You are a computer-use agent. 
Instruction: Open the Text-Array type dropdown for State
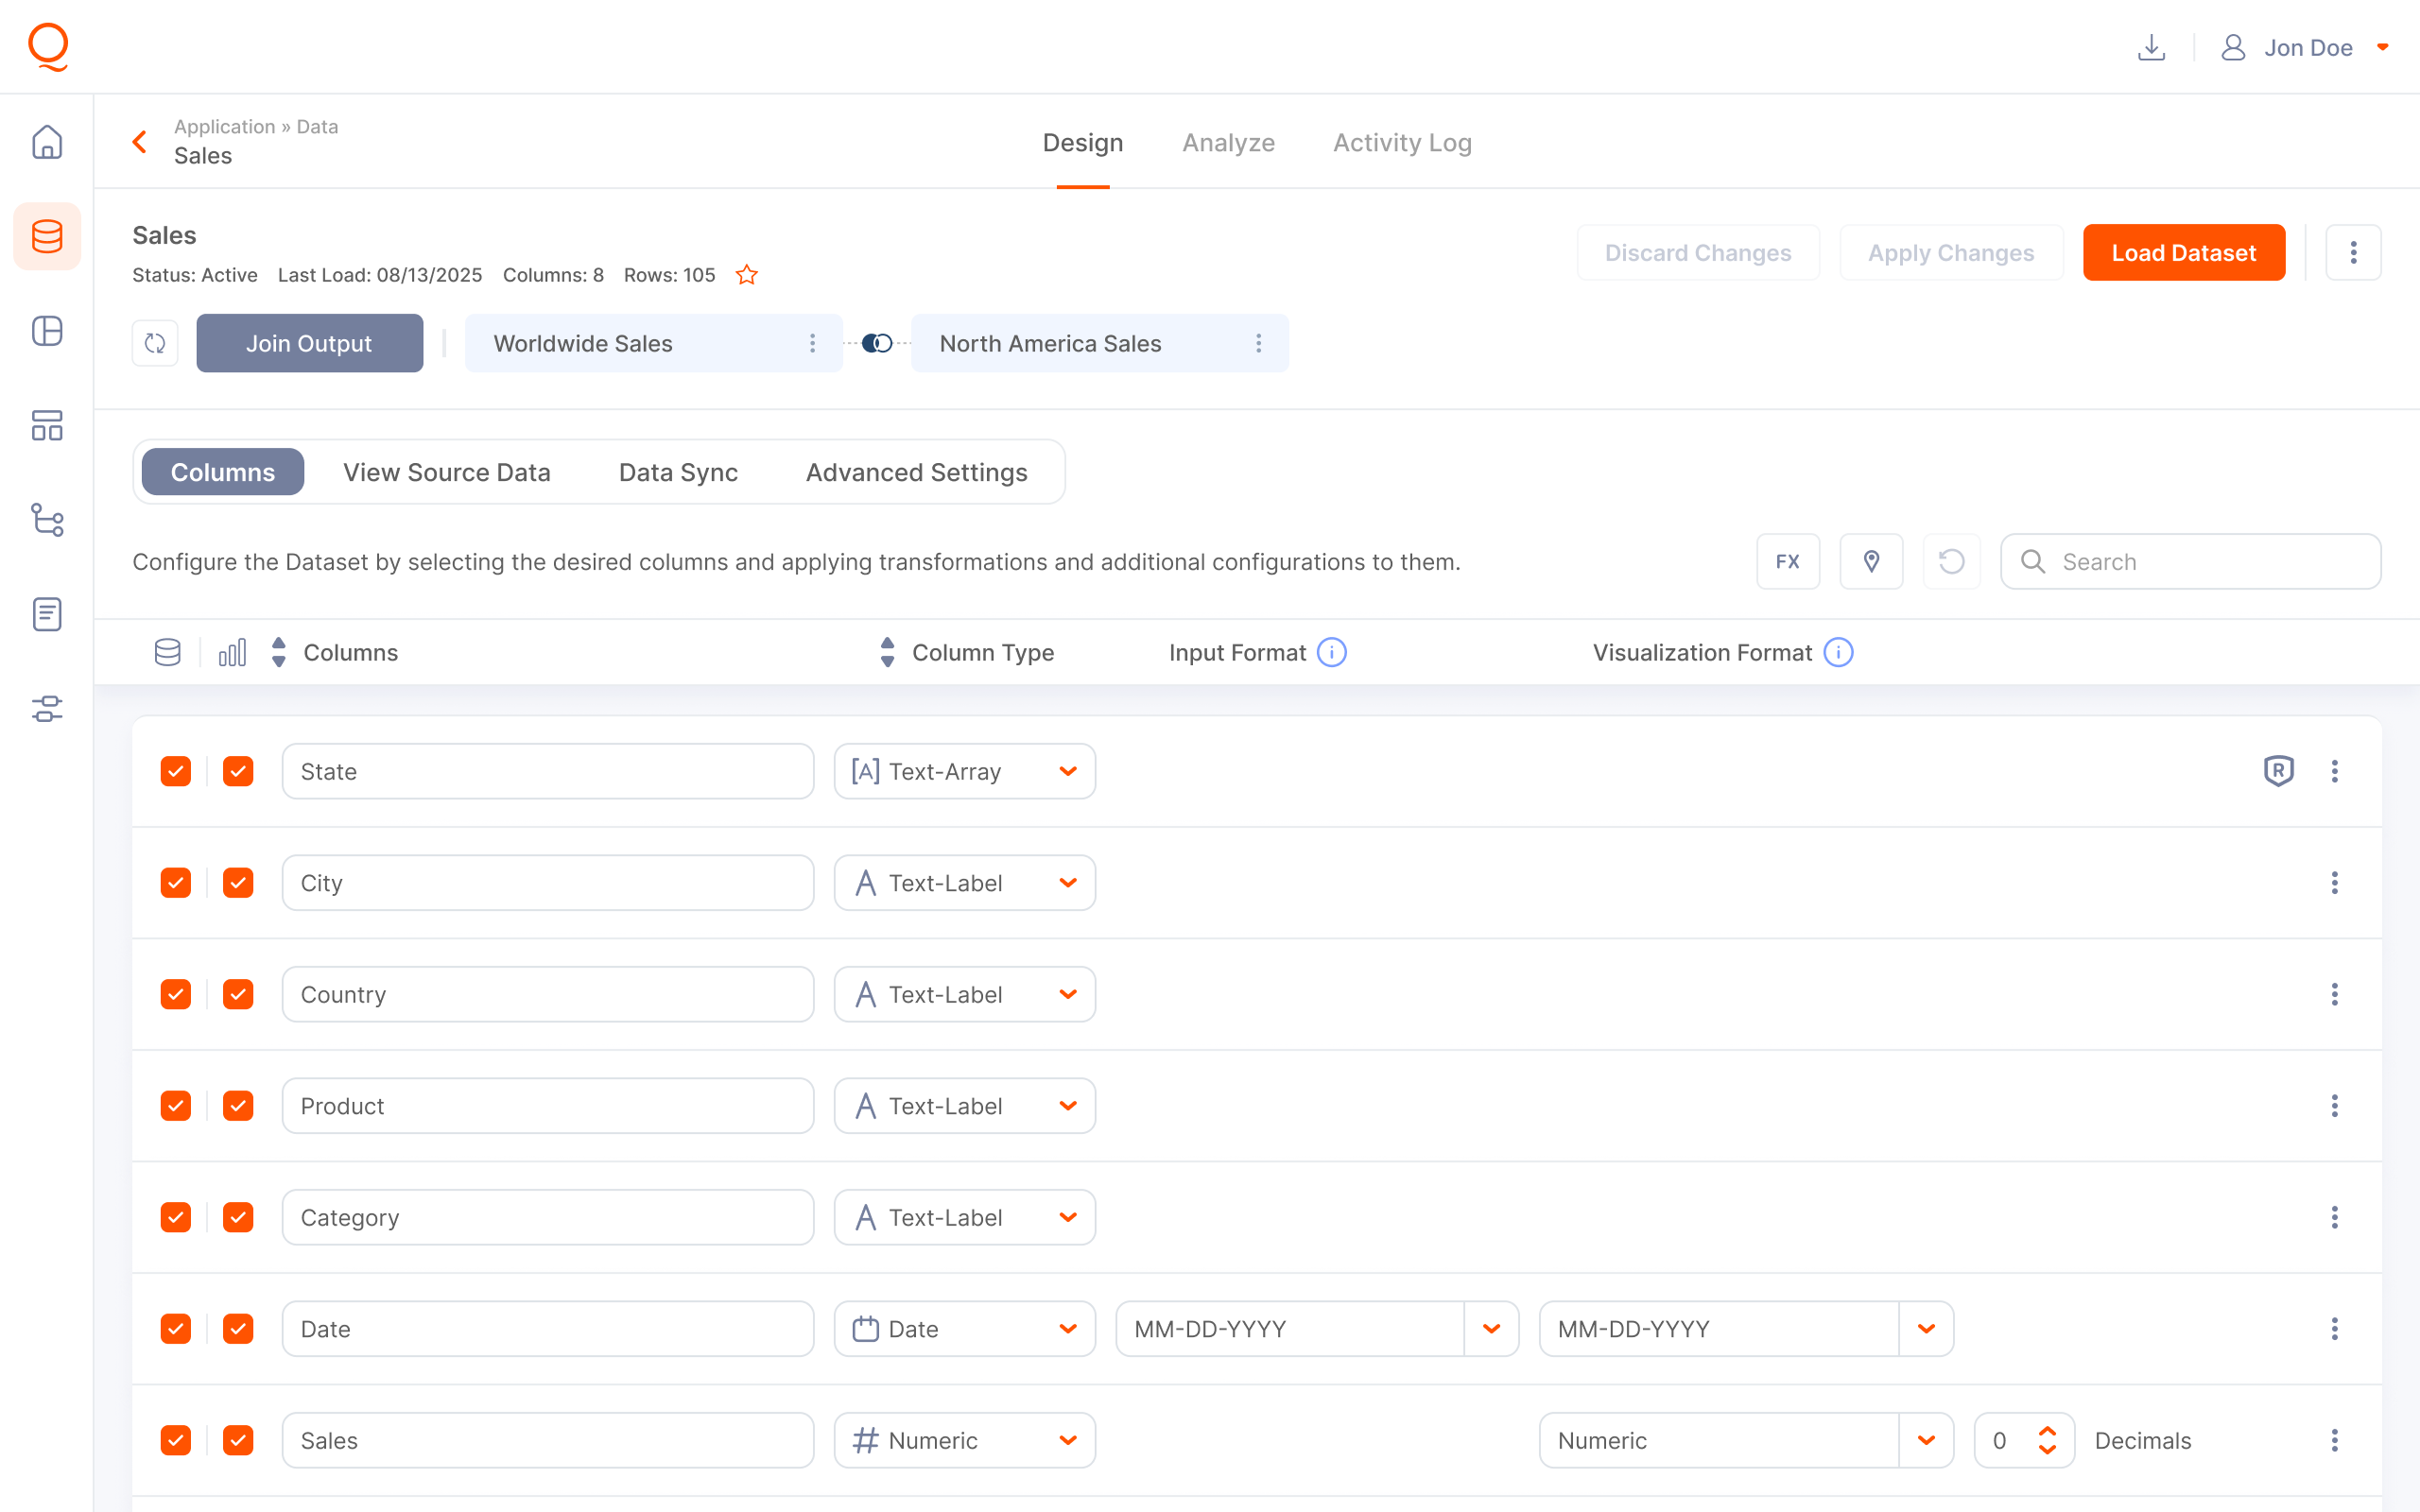964,771
